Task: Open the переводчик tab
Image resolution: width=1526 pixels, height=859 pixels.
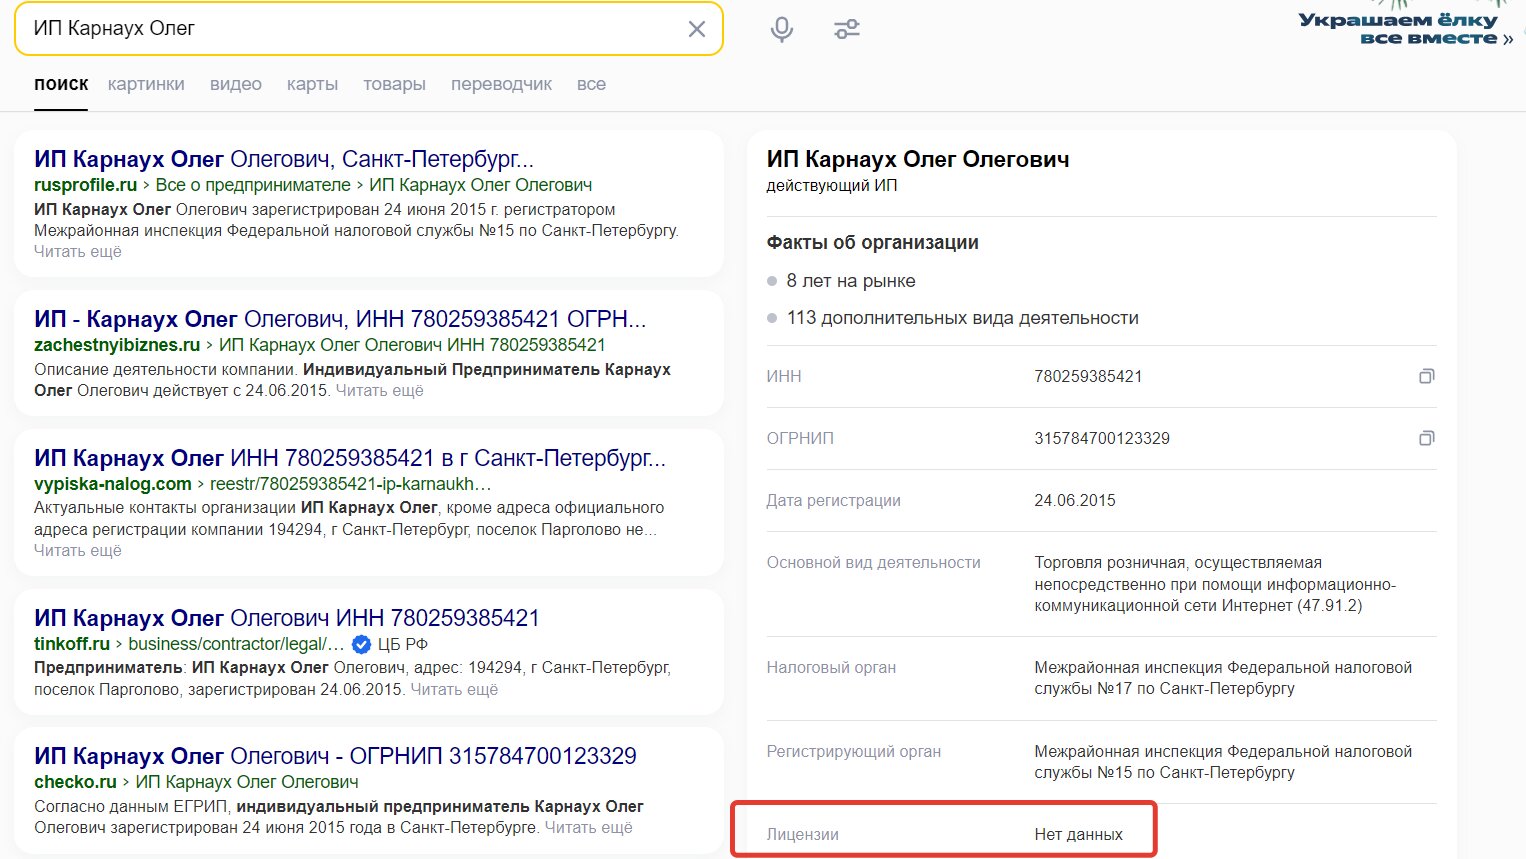Action: pos(501,84)
